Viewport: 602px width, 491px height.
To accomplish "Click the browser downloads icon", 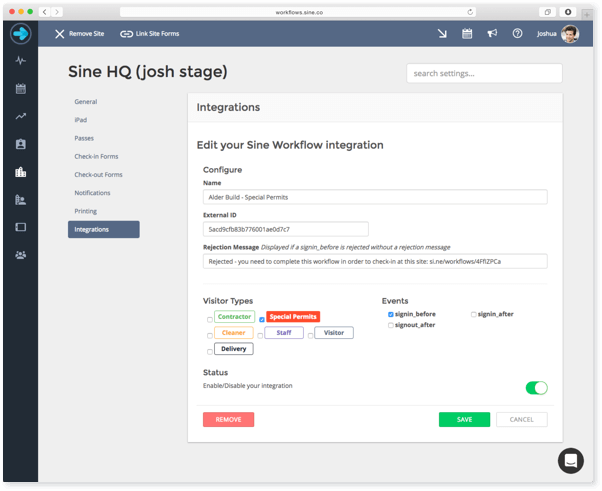I will click(x=568, y=12).
